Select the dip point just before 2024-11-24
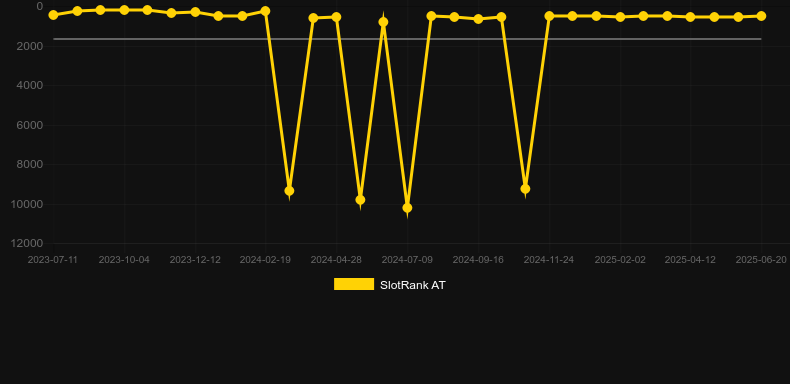 click(x=525, y=189)
